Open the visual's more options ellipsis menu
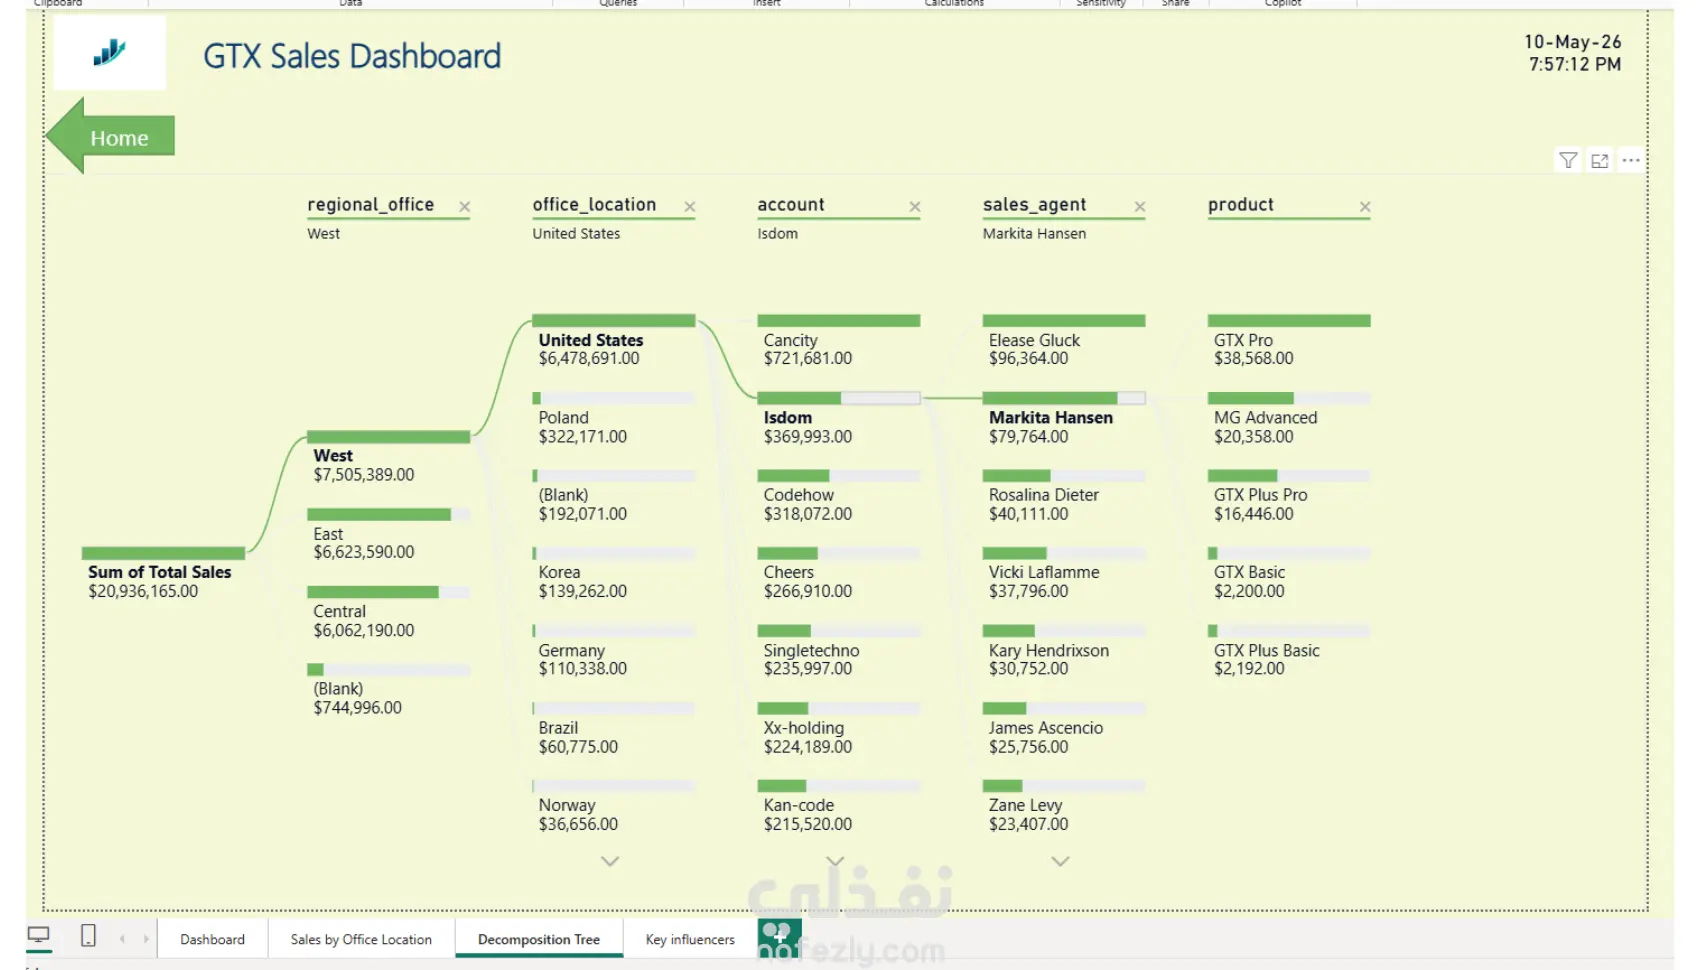 (1631, 160)
